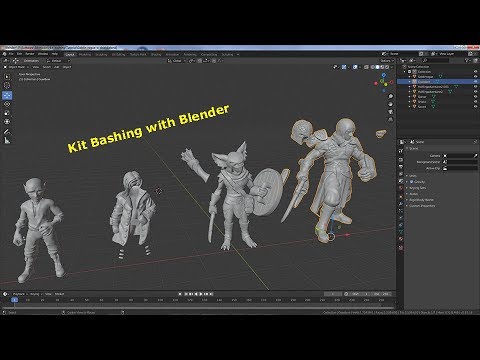Expand the Rigid Body World panel
Viewport: 480px width, 360px height.
tap(420, 200)
